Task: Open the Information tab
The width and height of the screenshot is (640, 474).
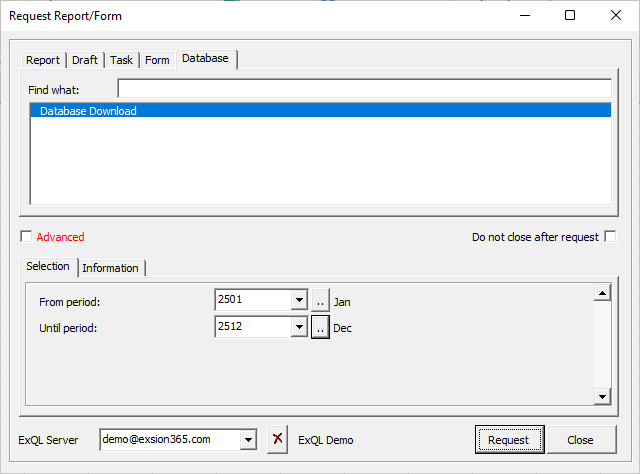Action: (x=111, y=268)
